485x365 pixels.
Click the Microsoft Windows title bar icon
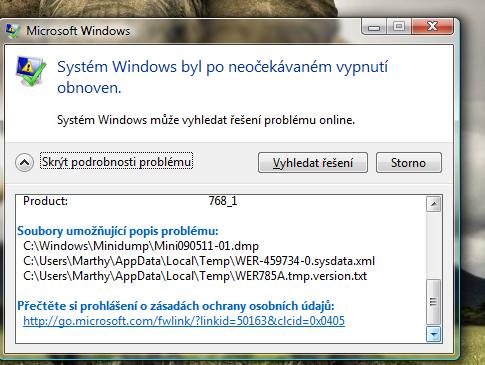coord(12,31)
